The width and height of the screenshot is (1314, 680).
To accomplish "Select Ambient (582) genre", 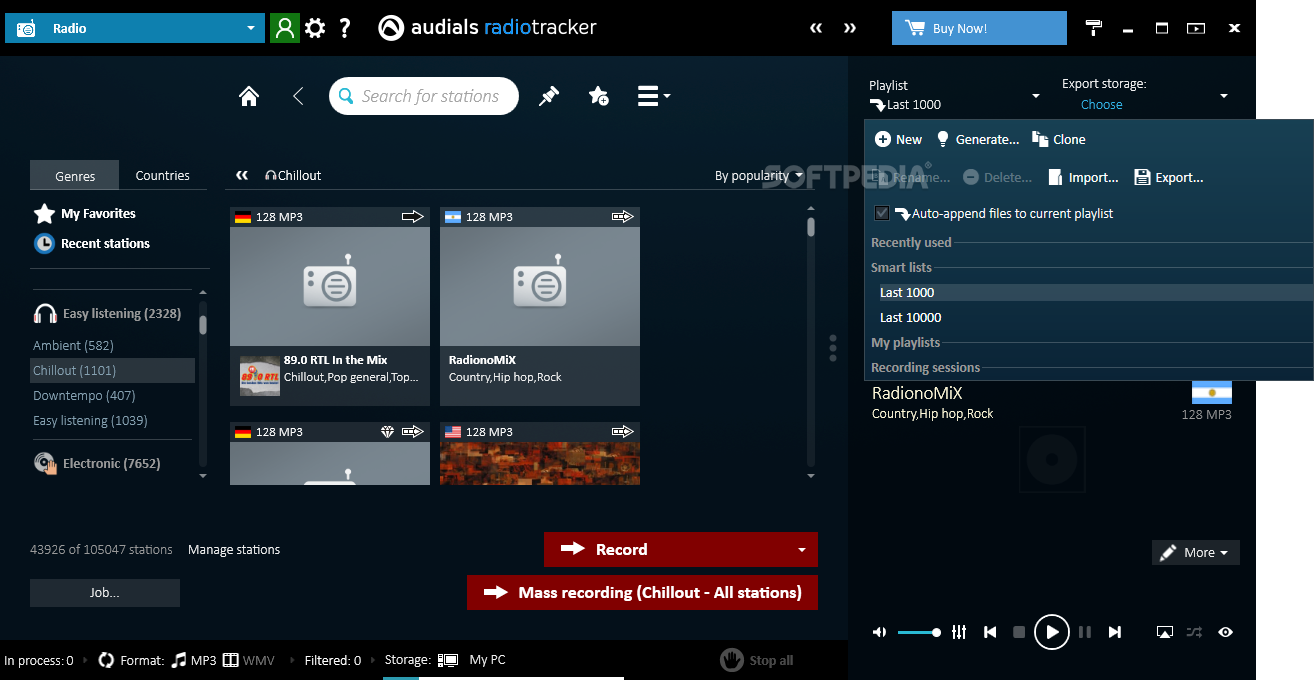I will click(73, 345).
